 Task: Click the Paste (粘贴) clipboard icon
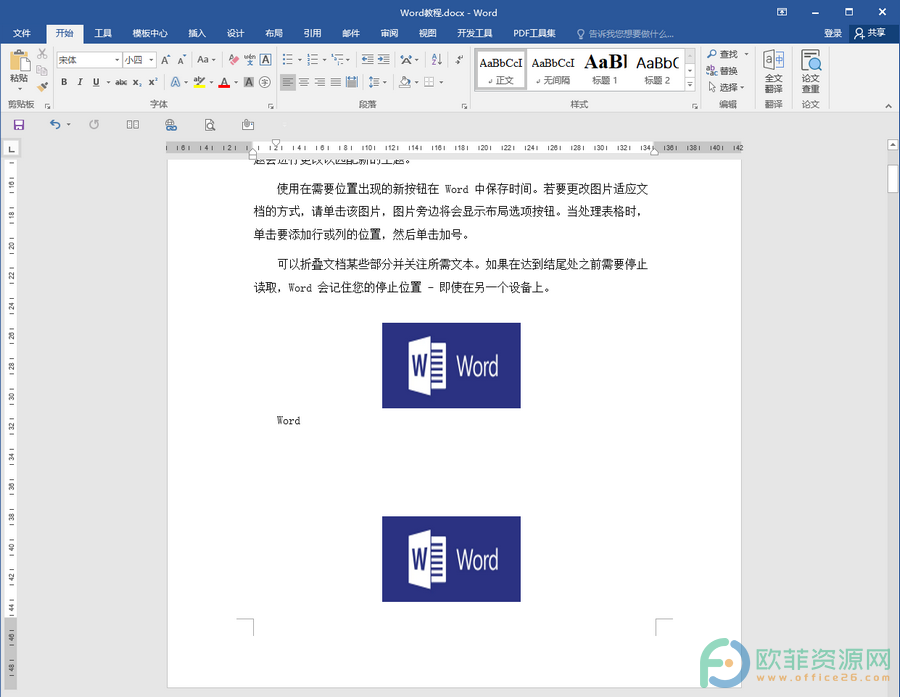19,62
